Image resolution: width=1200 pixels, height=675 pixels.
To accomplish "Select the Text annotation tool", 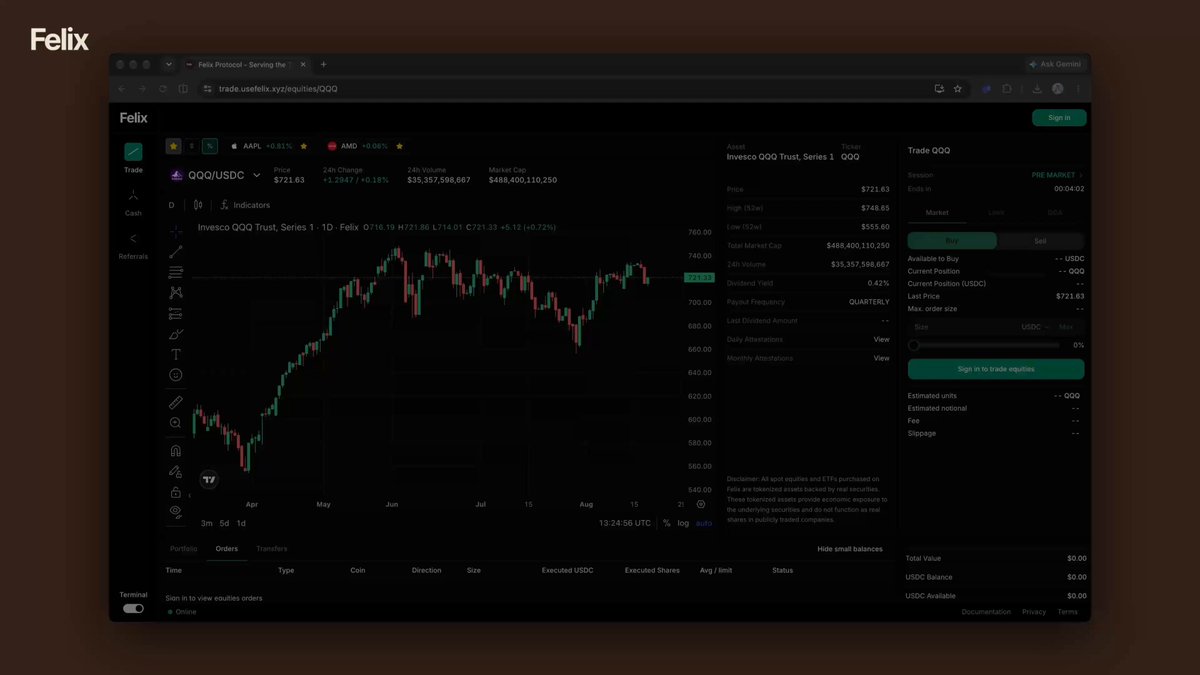I will (176, 354).
